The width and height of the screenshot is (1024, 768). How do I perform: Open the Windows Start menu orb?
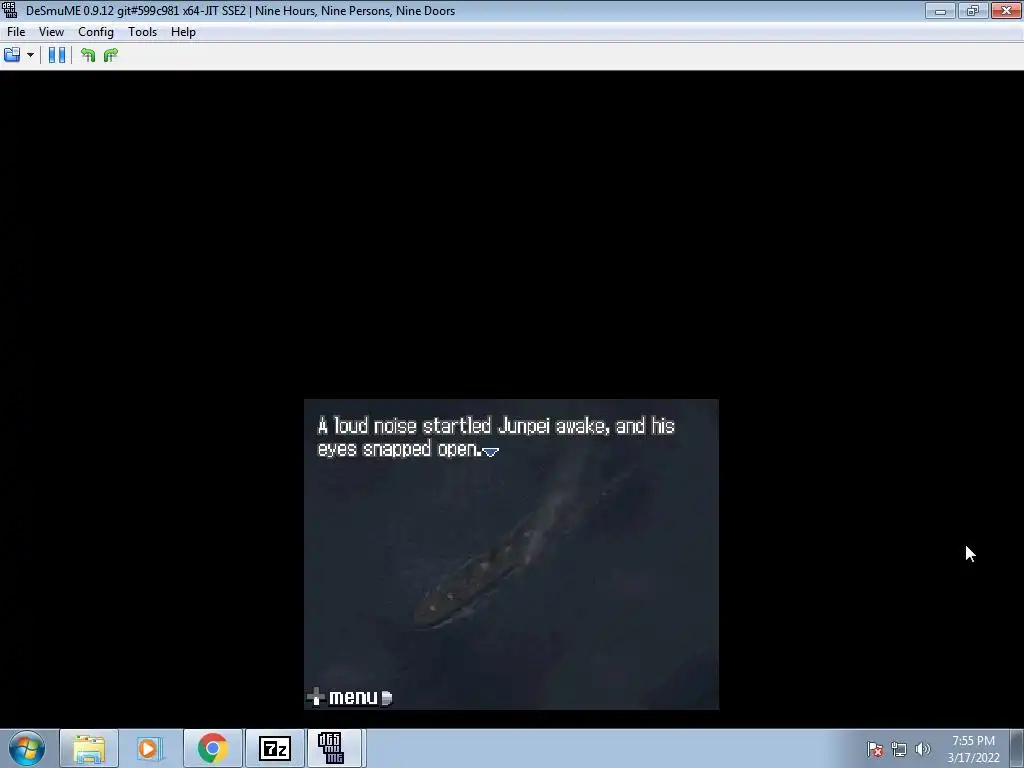click(27, 748)
